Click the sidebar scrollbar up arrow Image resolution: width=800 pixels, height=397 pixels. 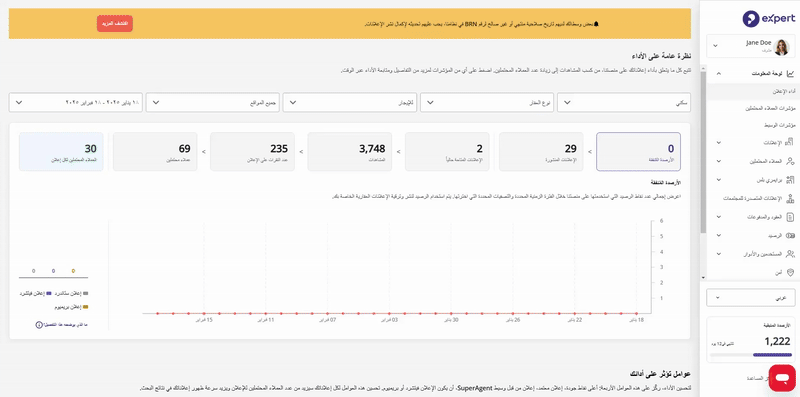[x=704, y=67]
